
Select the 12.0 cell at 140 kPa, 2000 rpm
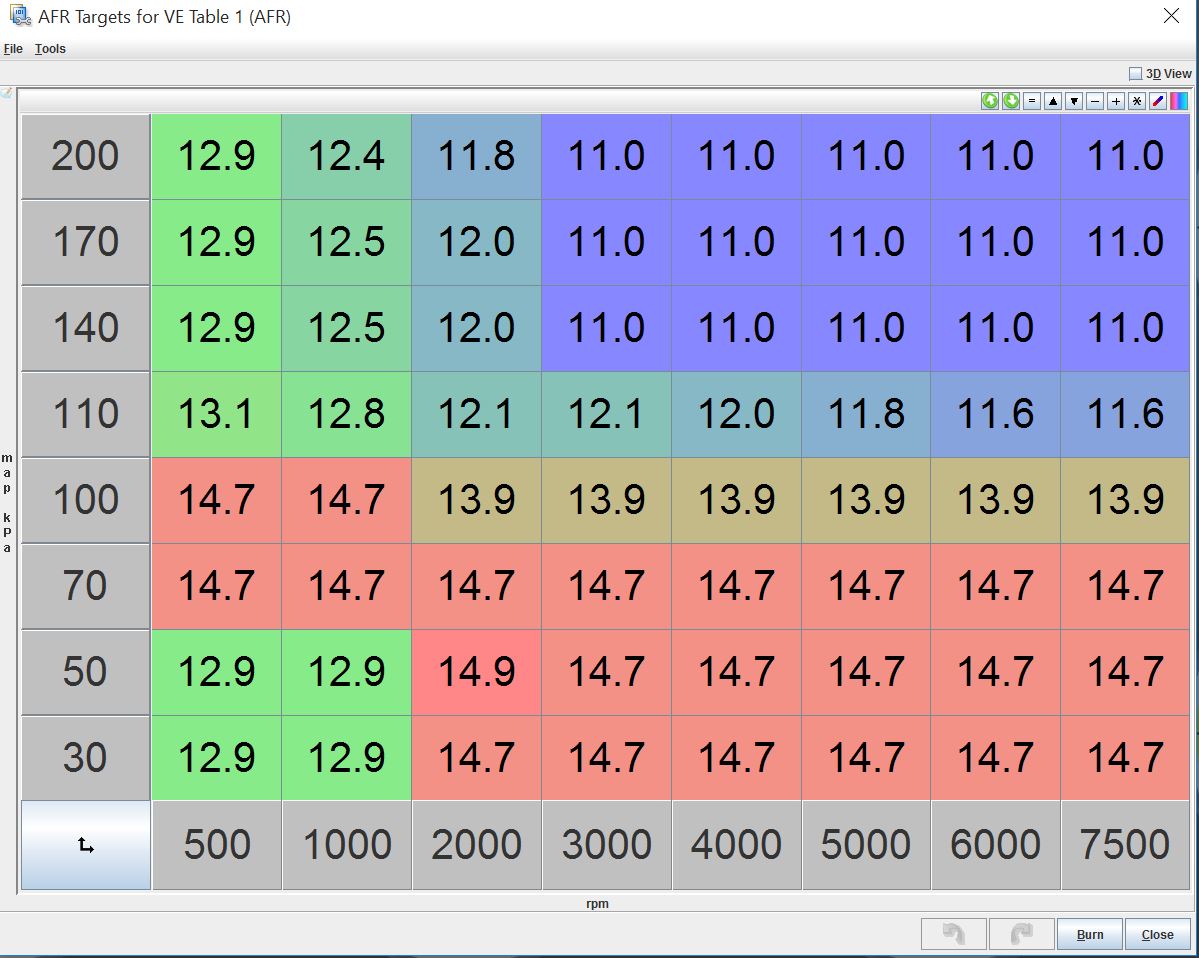476,329
